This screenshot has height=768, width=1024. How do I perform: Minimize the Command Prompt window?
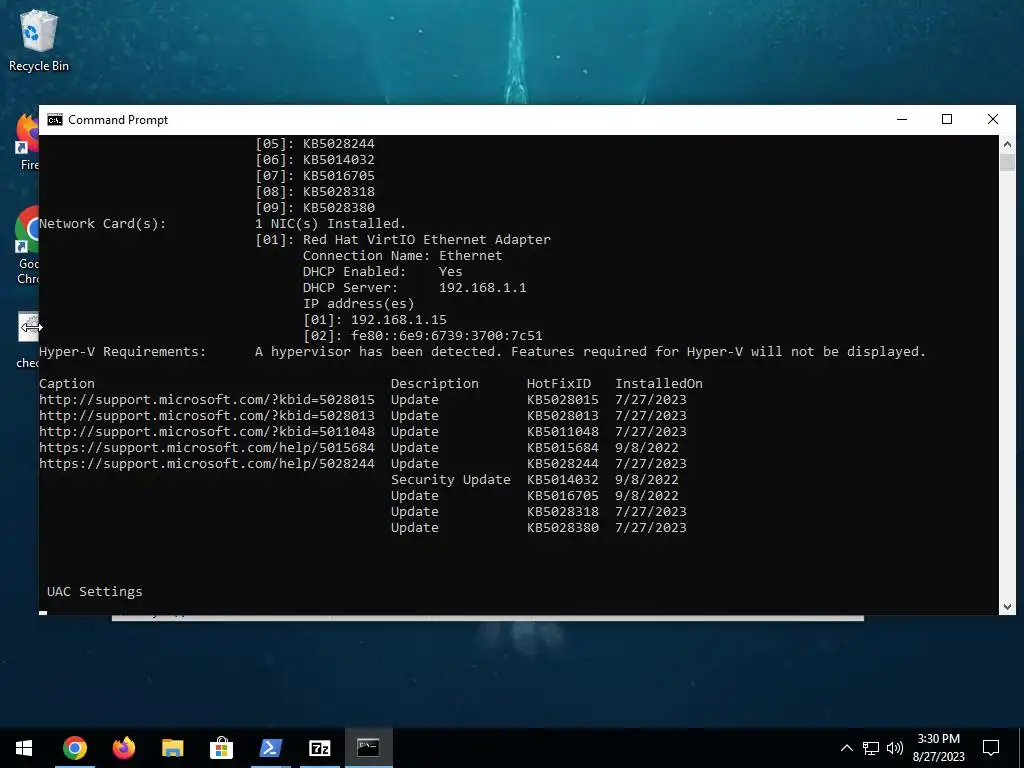[902, 120]
